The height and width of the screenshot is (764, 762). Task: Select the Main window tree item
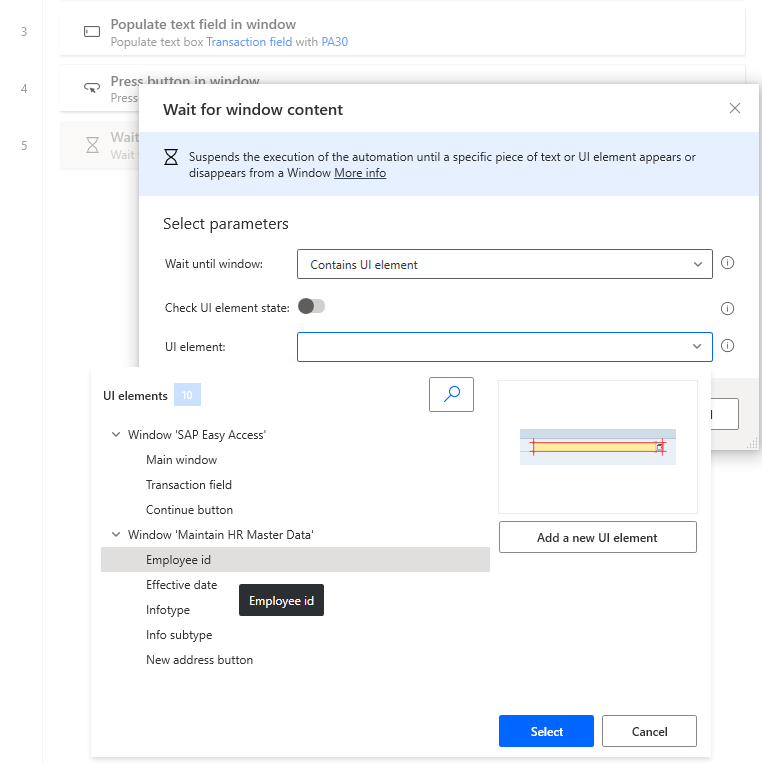295,460
